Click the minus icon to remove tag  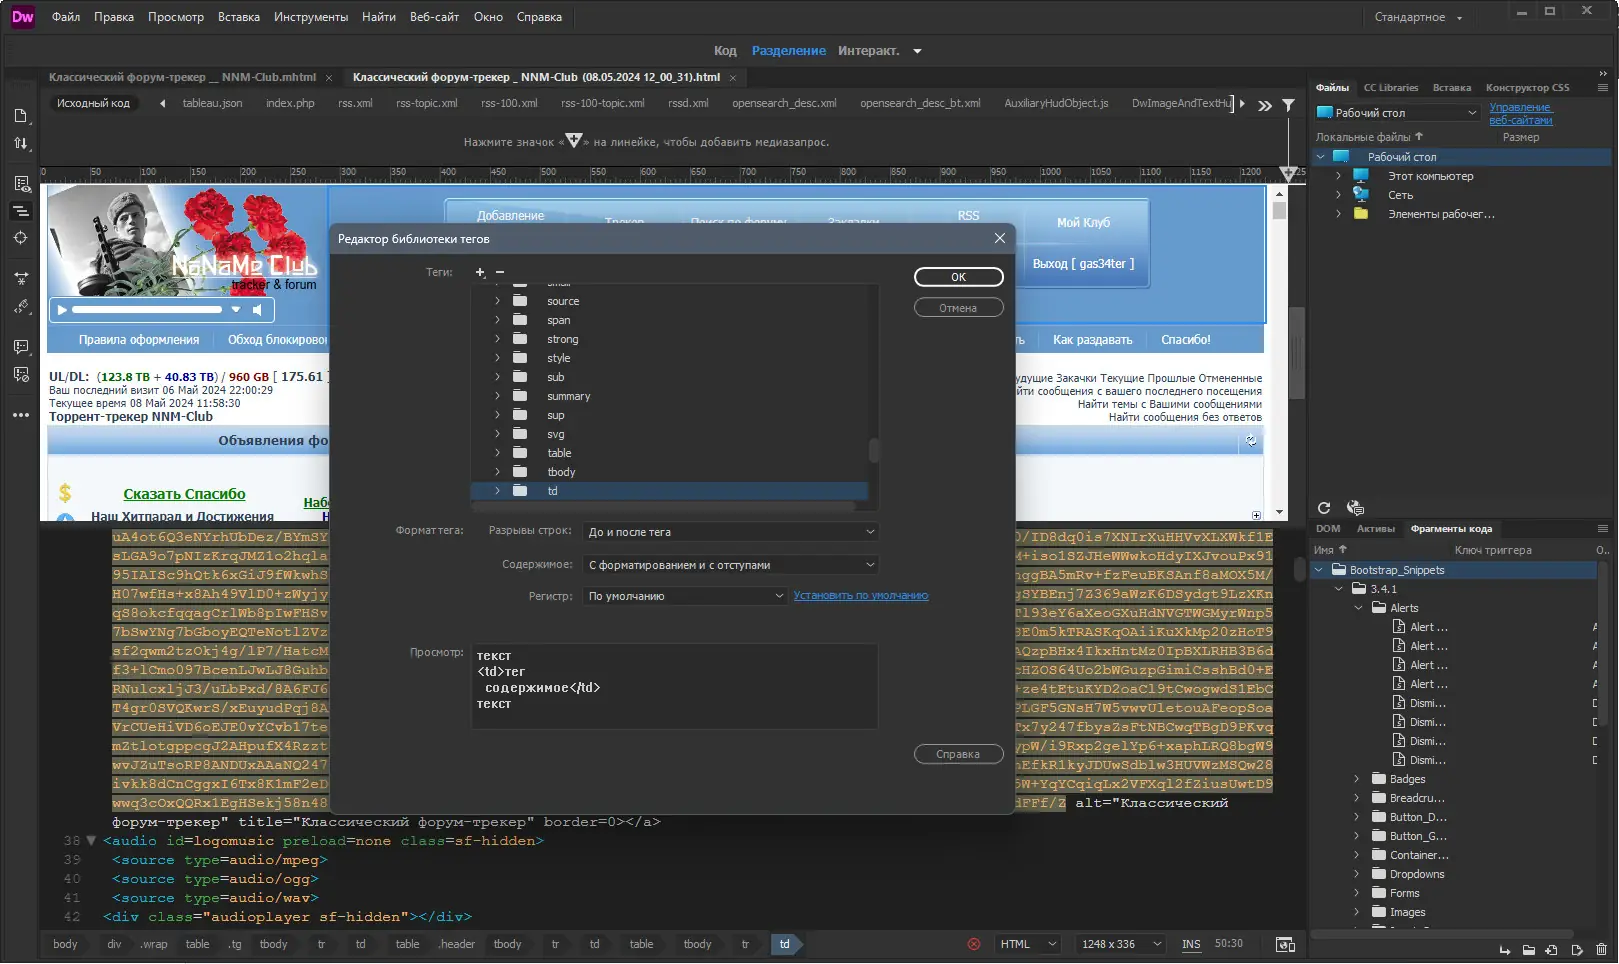(x=500, y=273)
